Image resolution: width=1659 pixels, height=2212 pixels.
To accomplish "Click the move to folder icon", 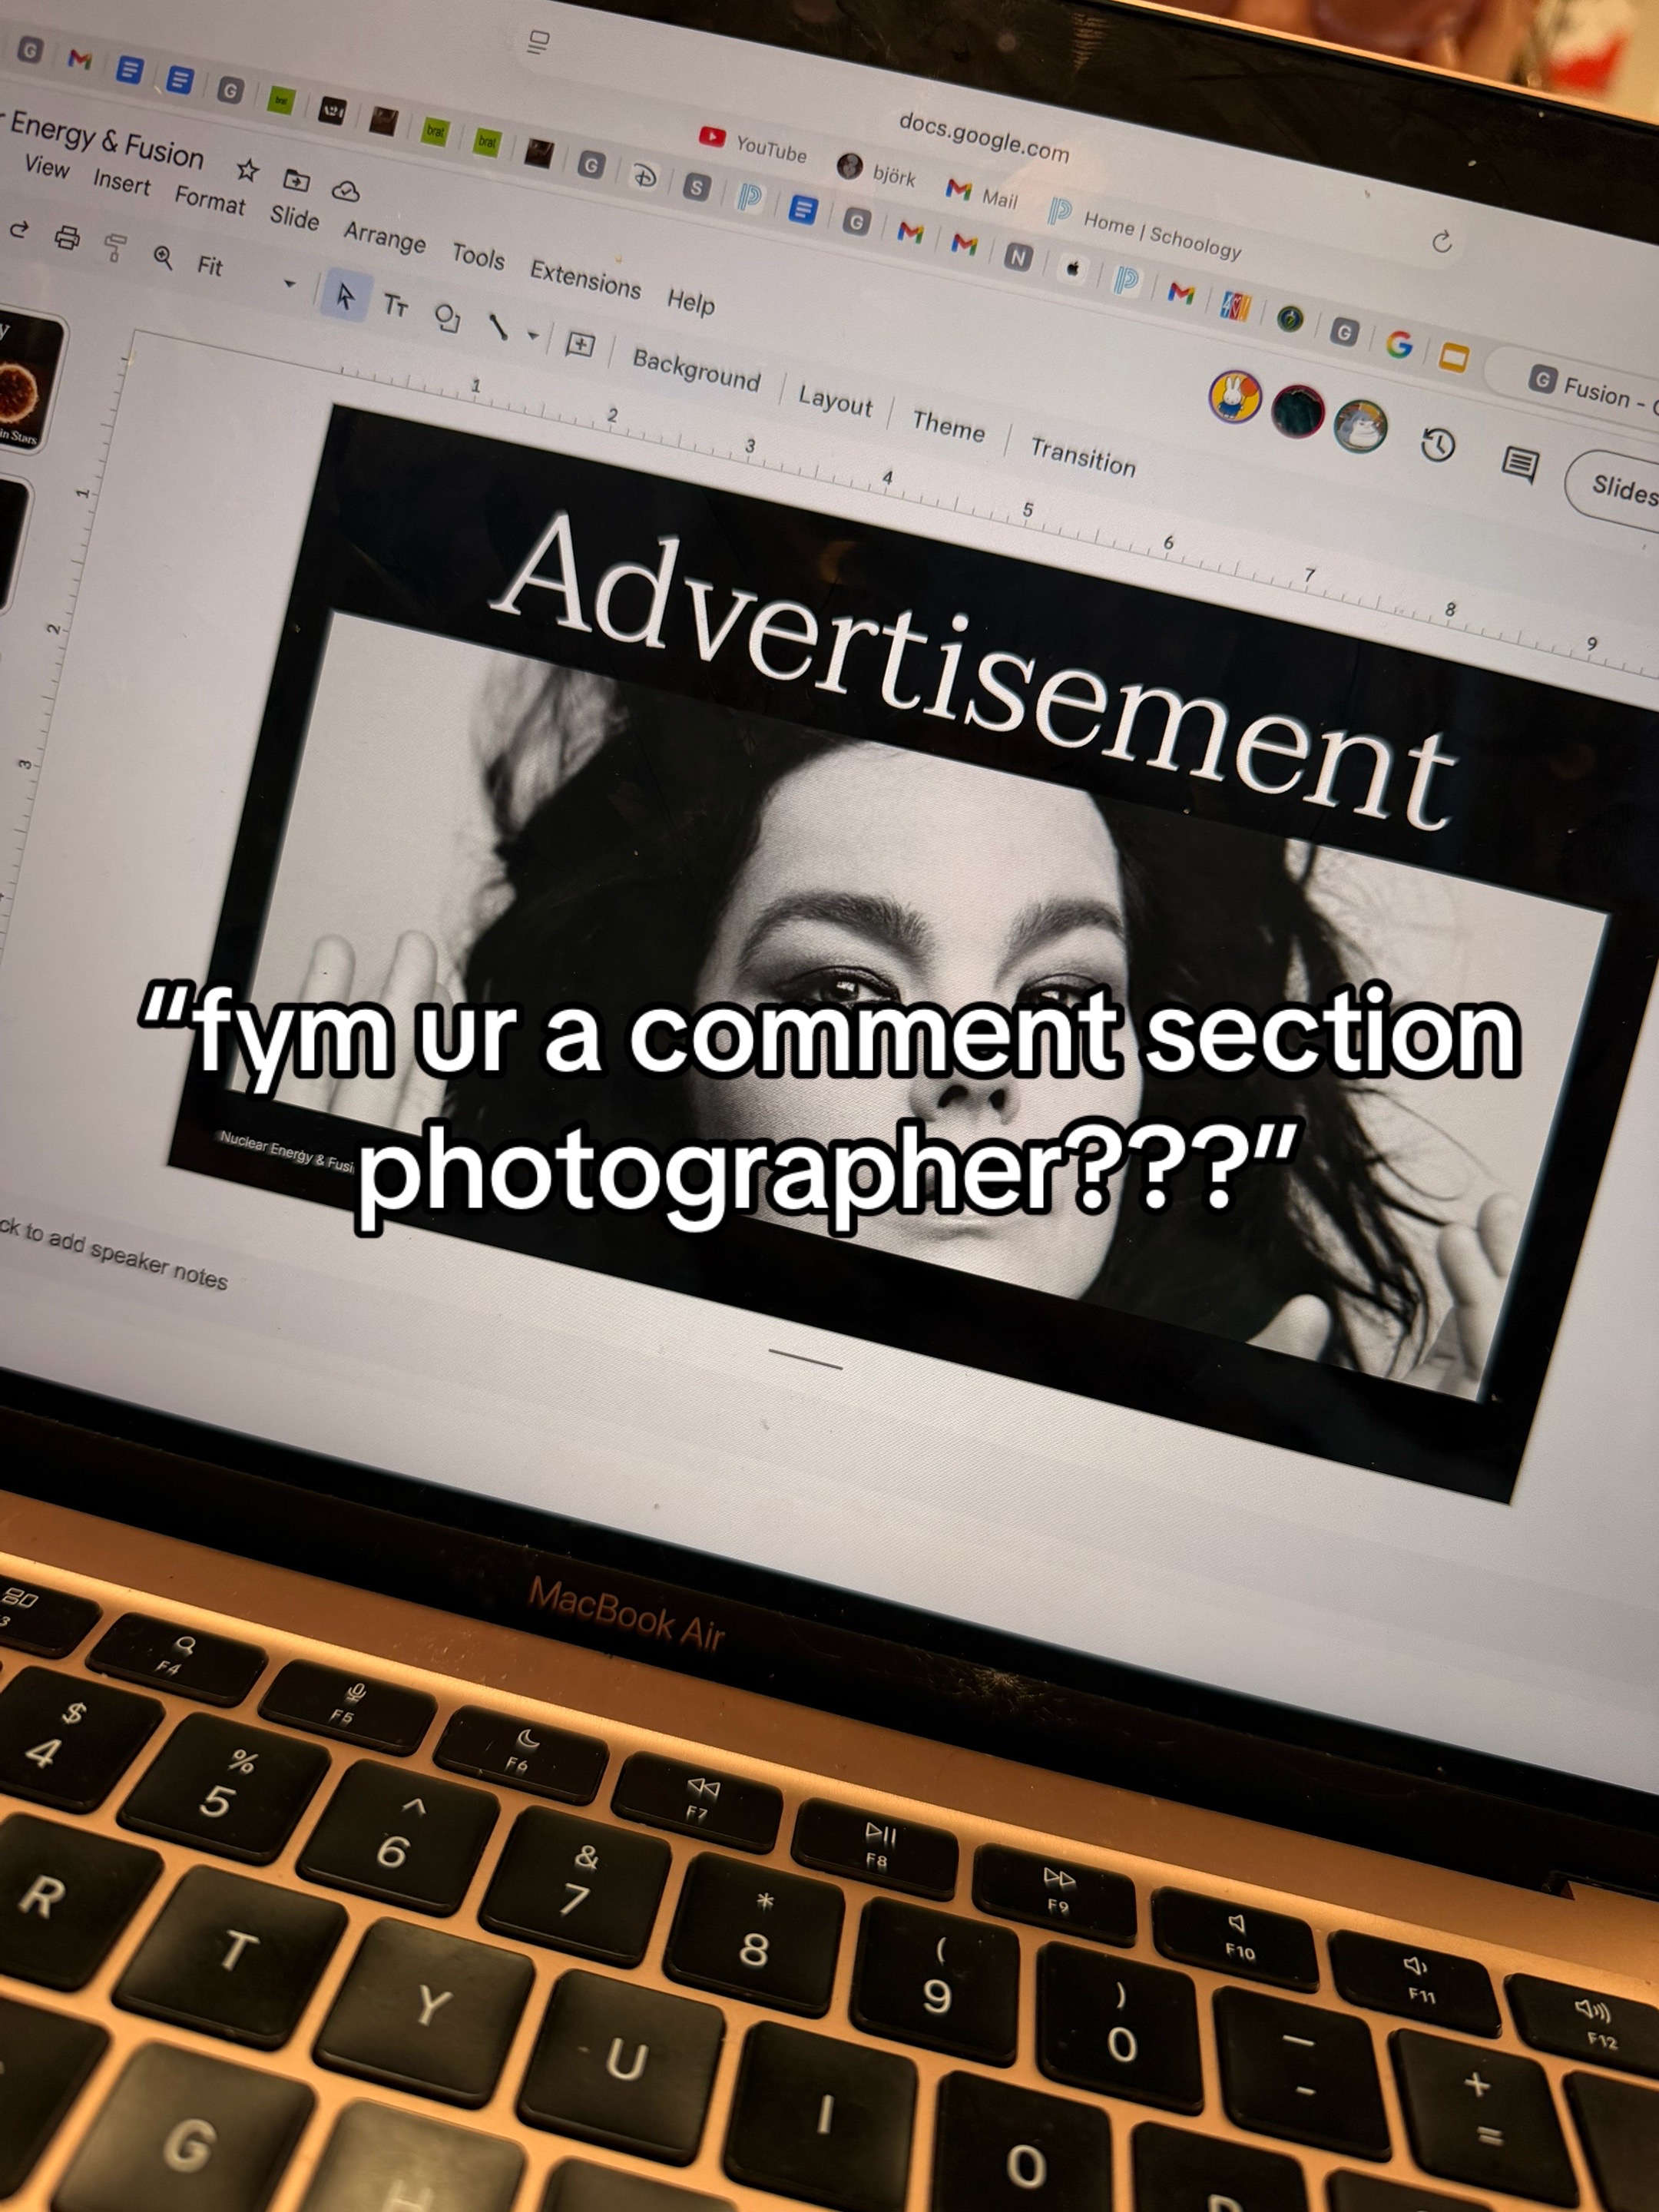I will click(297, 180).
